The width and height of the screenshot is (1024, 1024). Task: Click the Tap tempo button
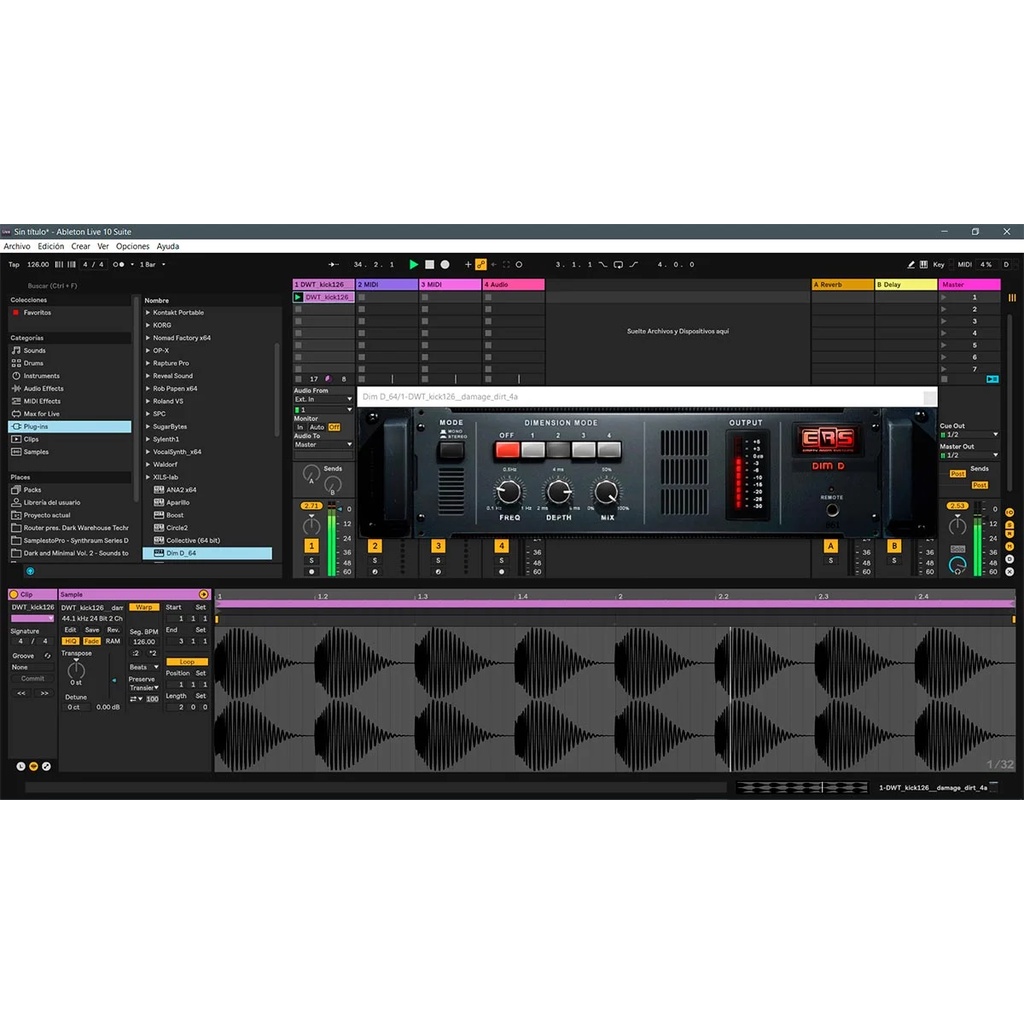coord(14,264)
